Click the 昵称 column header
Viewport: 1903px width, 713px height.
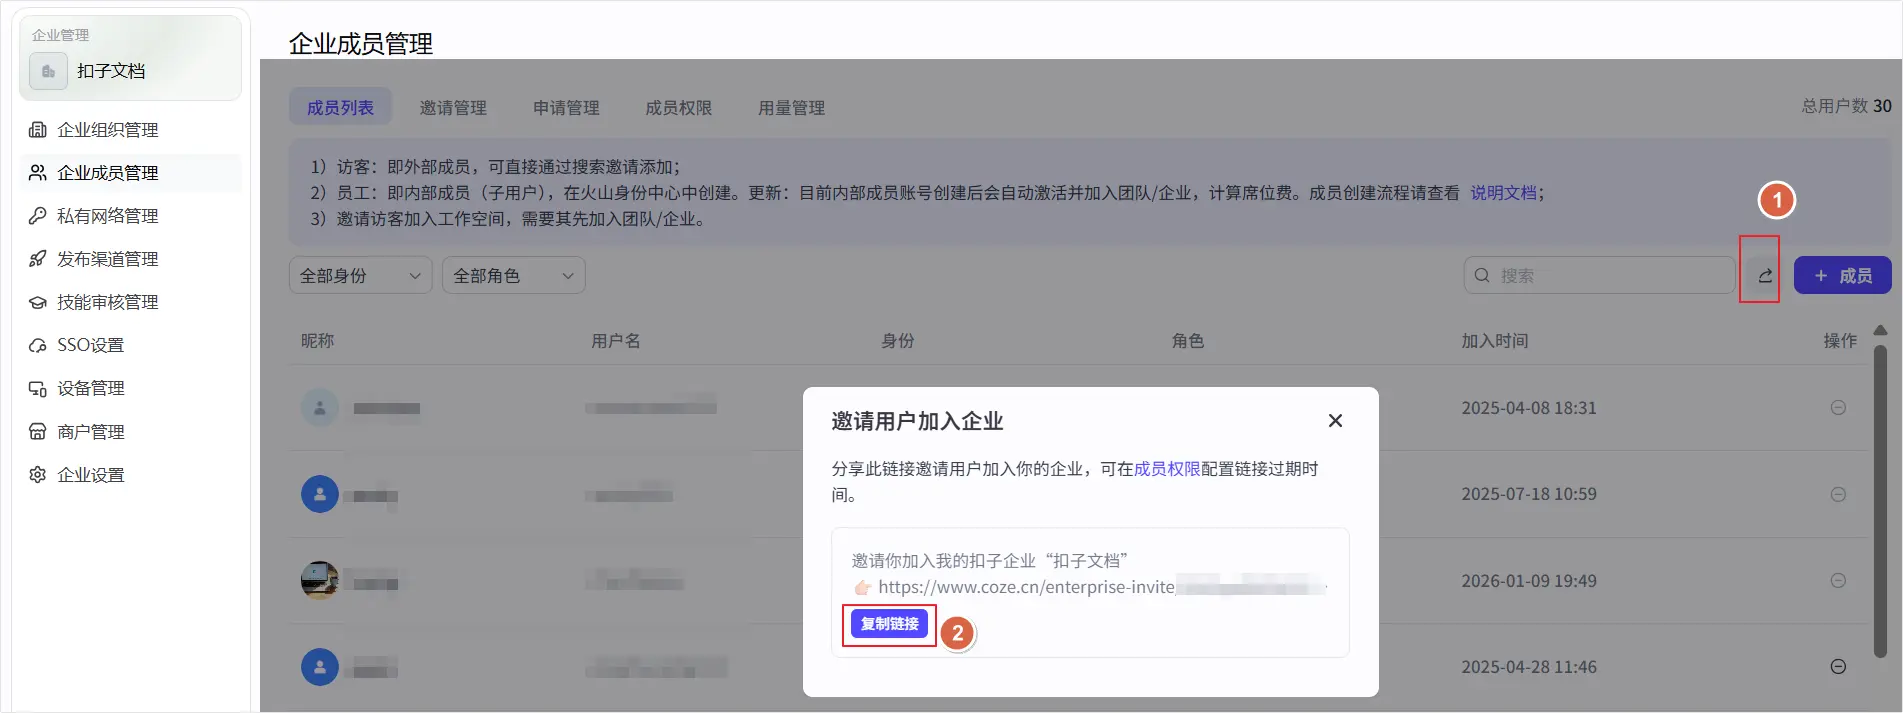click(x=318, y=341)
